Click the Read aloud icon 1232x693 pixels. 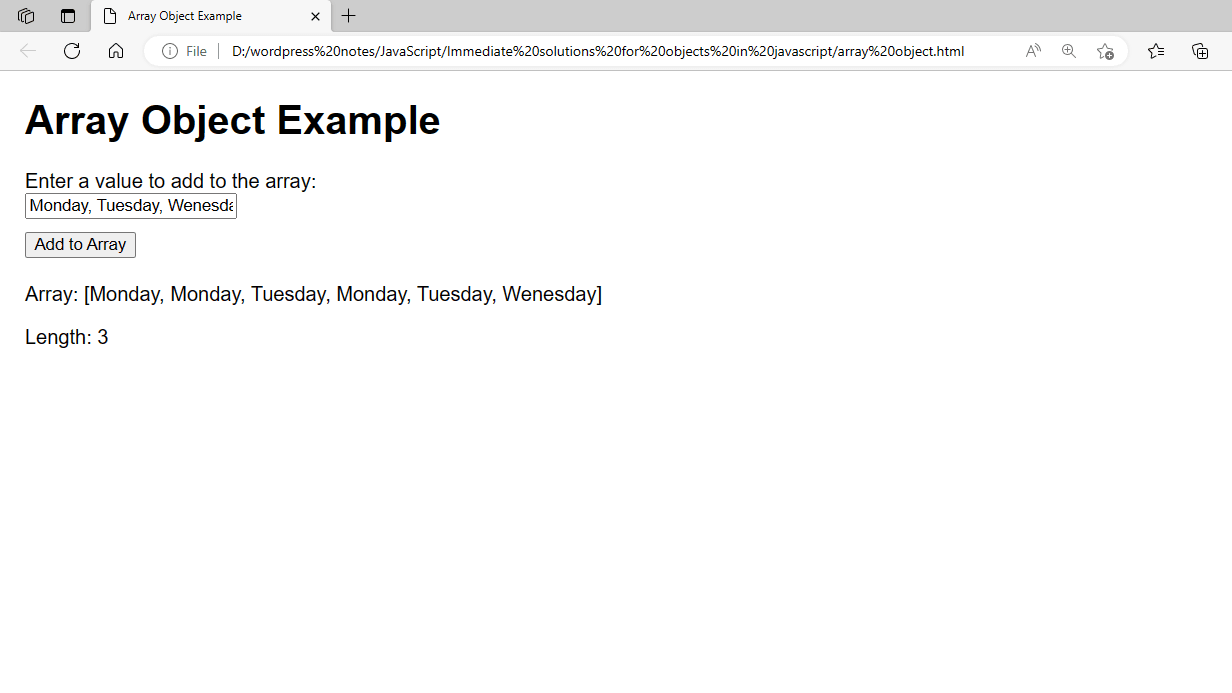(x=1033, y=51)
